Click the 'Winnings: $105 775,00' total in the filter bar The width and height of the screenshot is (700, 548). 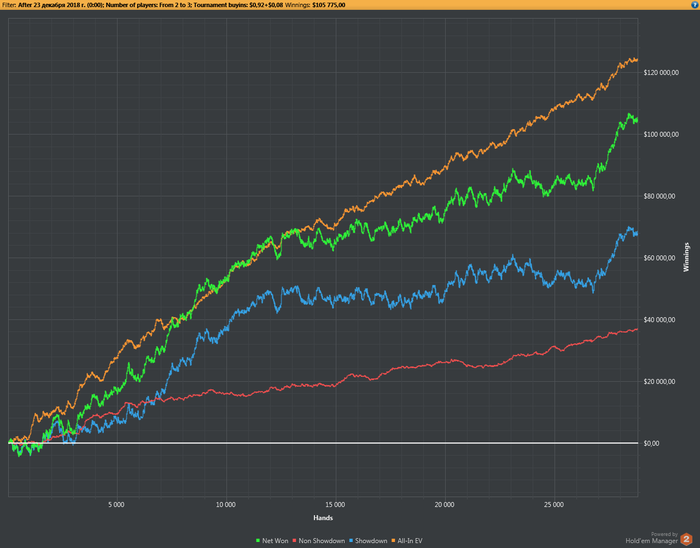[x=315, y=5]
